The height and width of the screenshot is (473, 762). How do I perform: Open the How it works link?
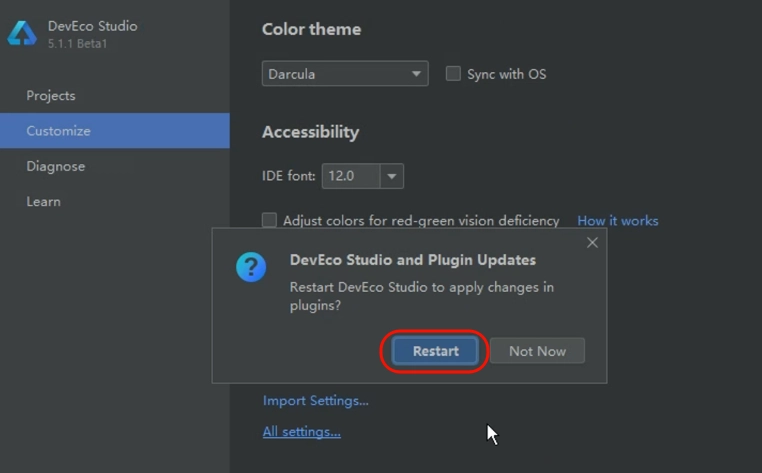(618, 221)
